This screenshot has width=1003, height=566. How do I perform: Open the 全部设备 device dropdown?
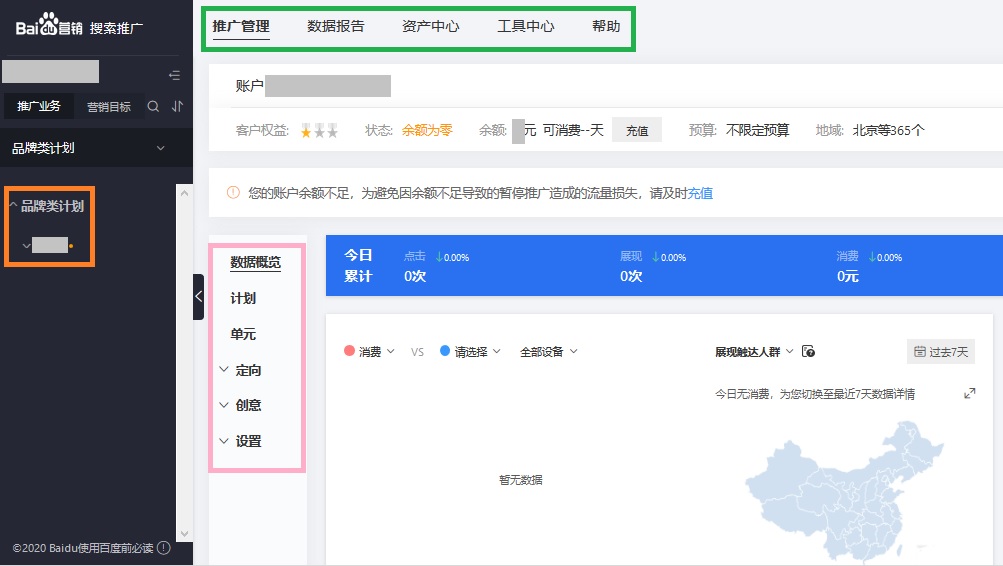coord(548,352)
